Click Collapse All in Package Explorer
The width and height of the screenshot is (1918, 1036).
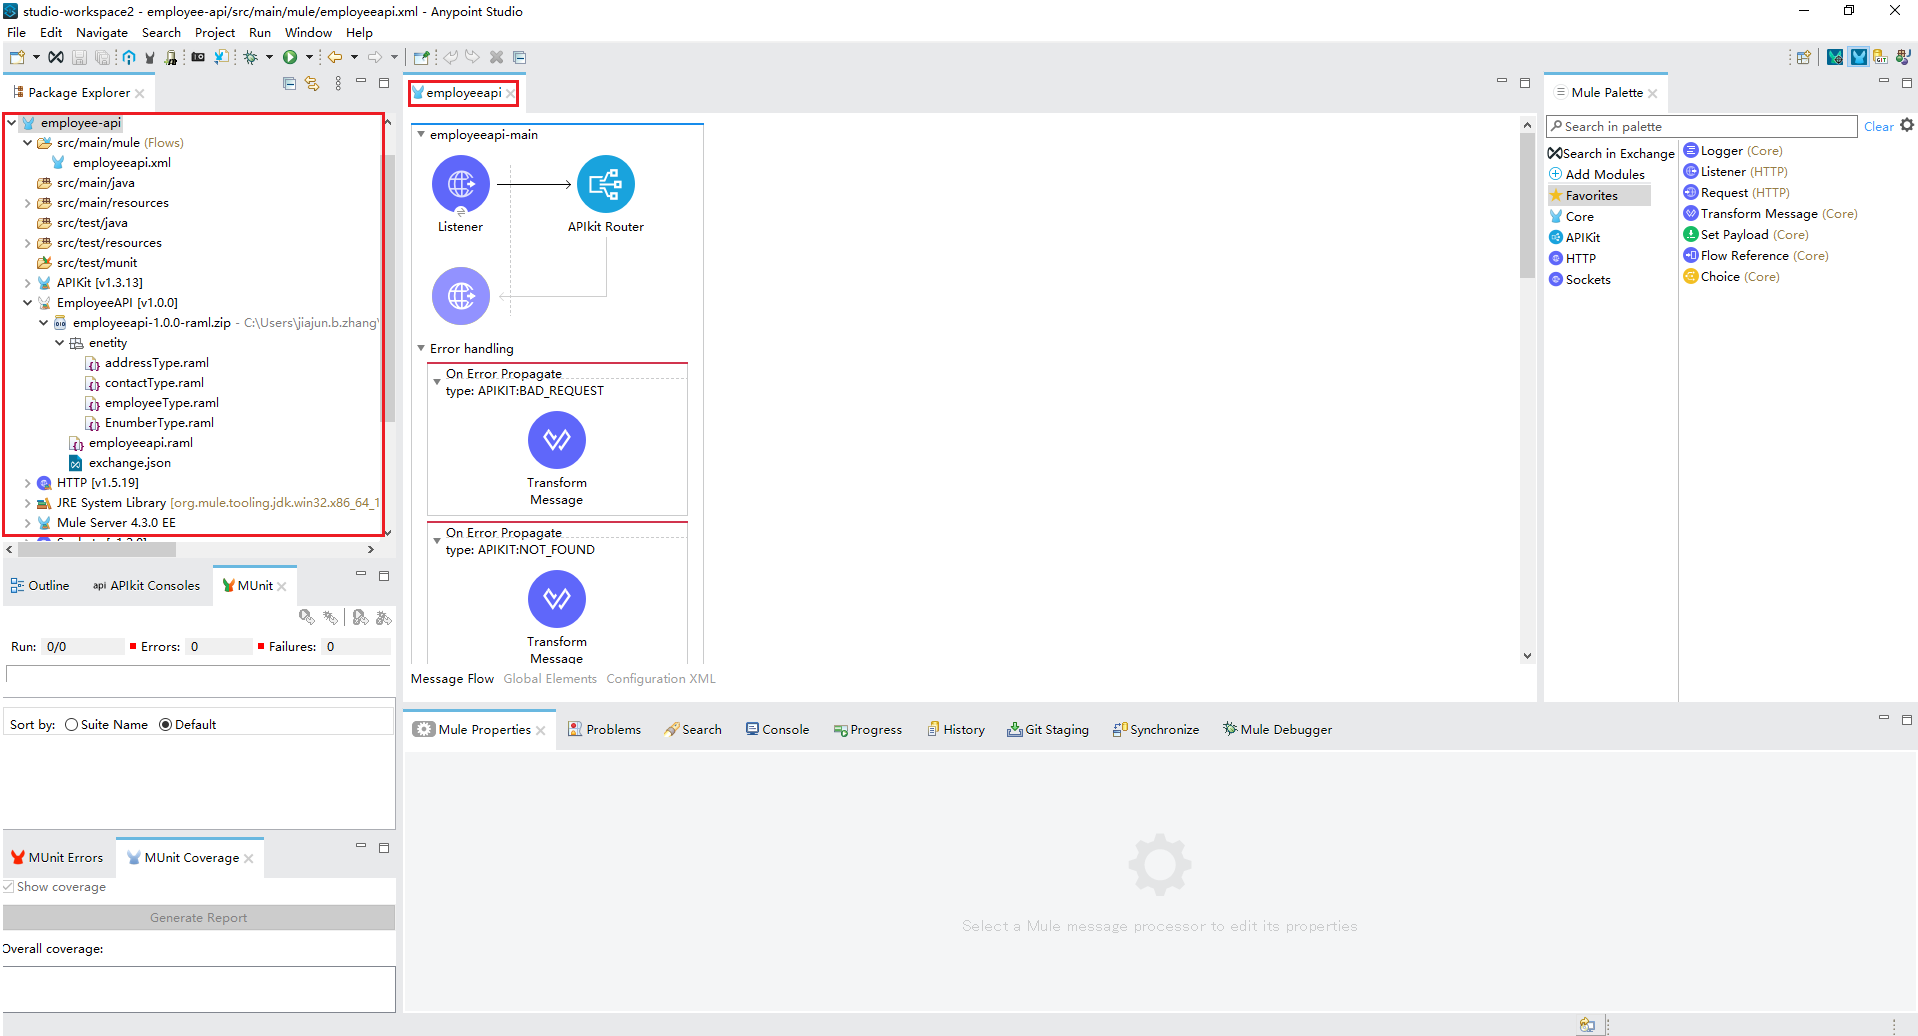290,83
